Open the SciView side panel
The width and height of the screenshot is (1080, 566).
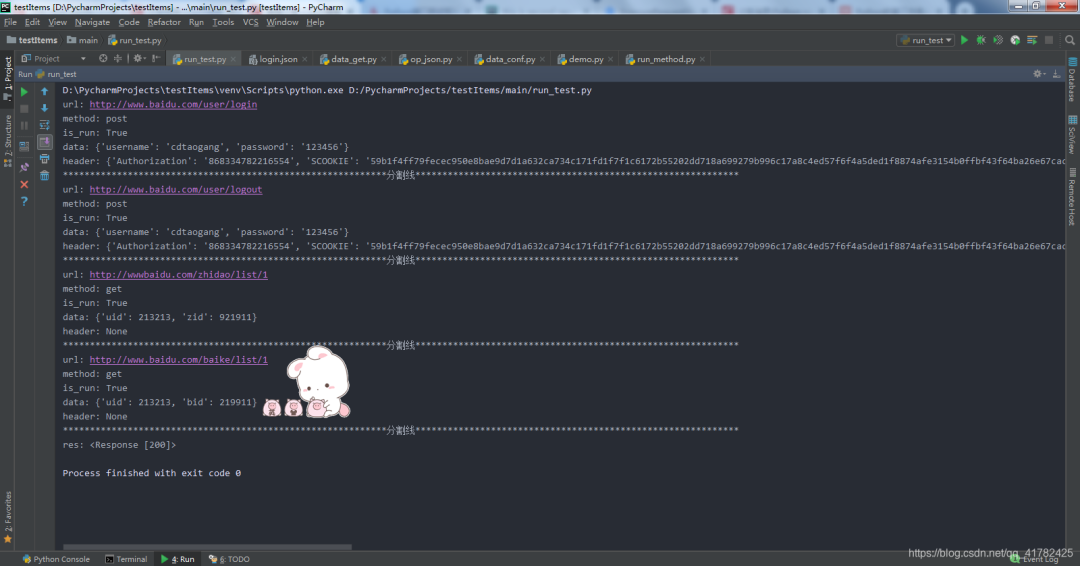[1072, 134]
